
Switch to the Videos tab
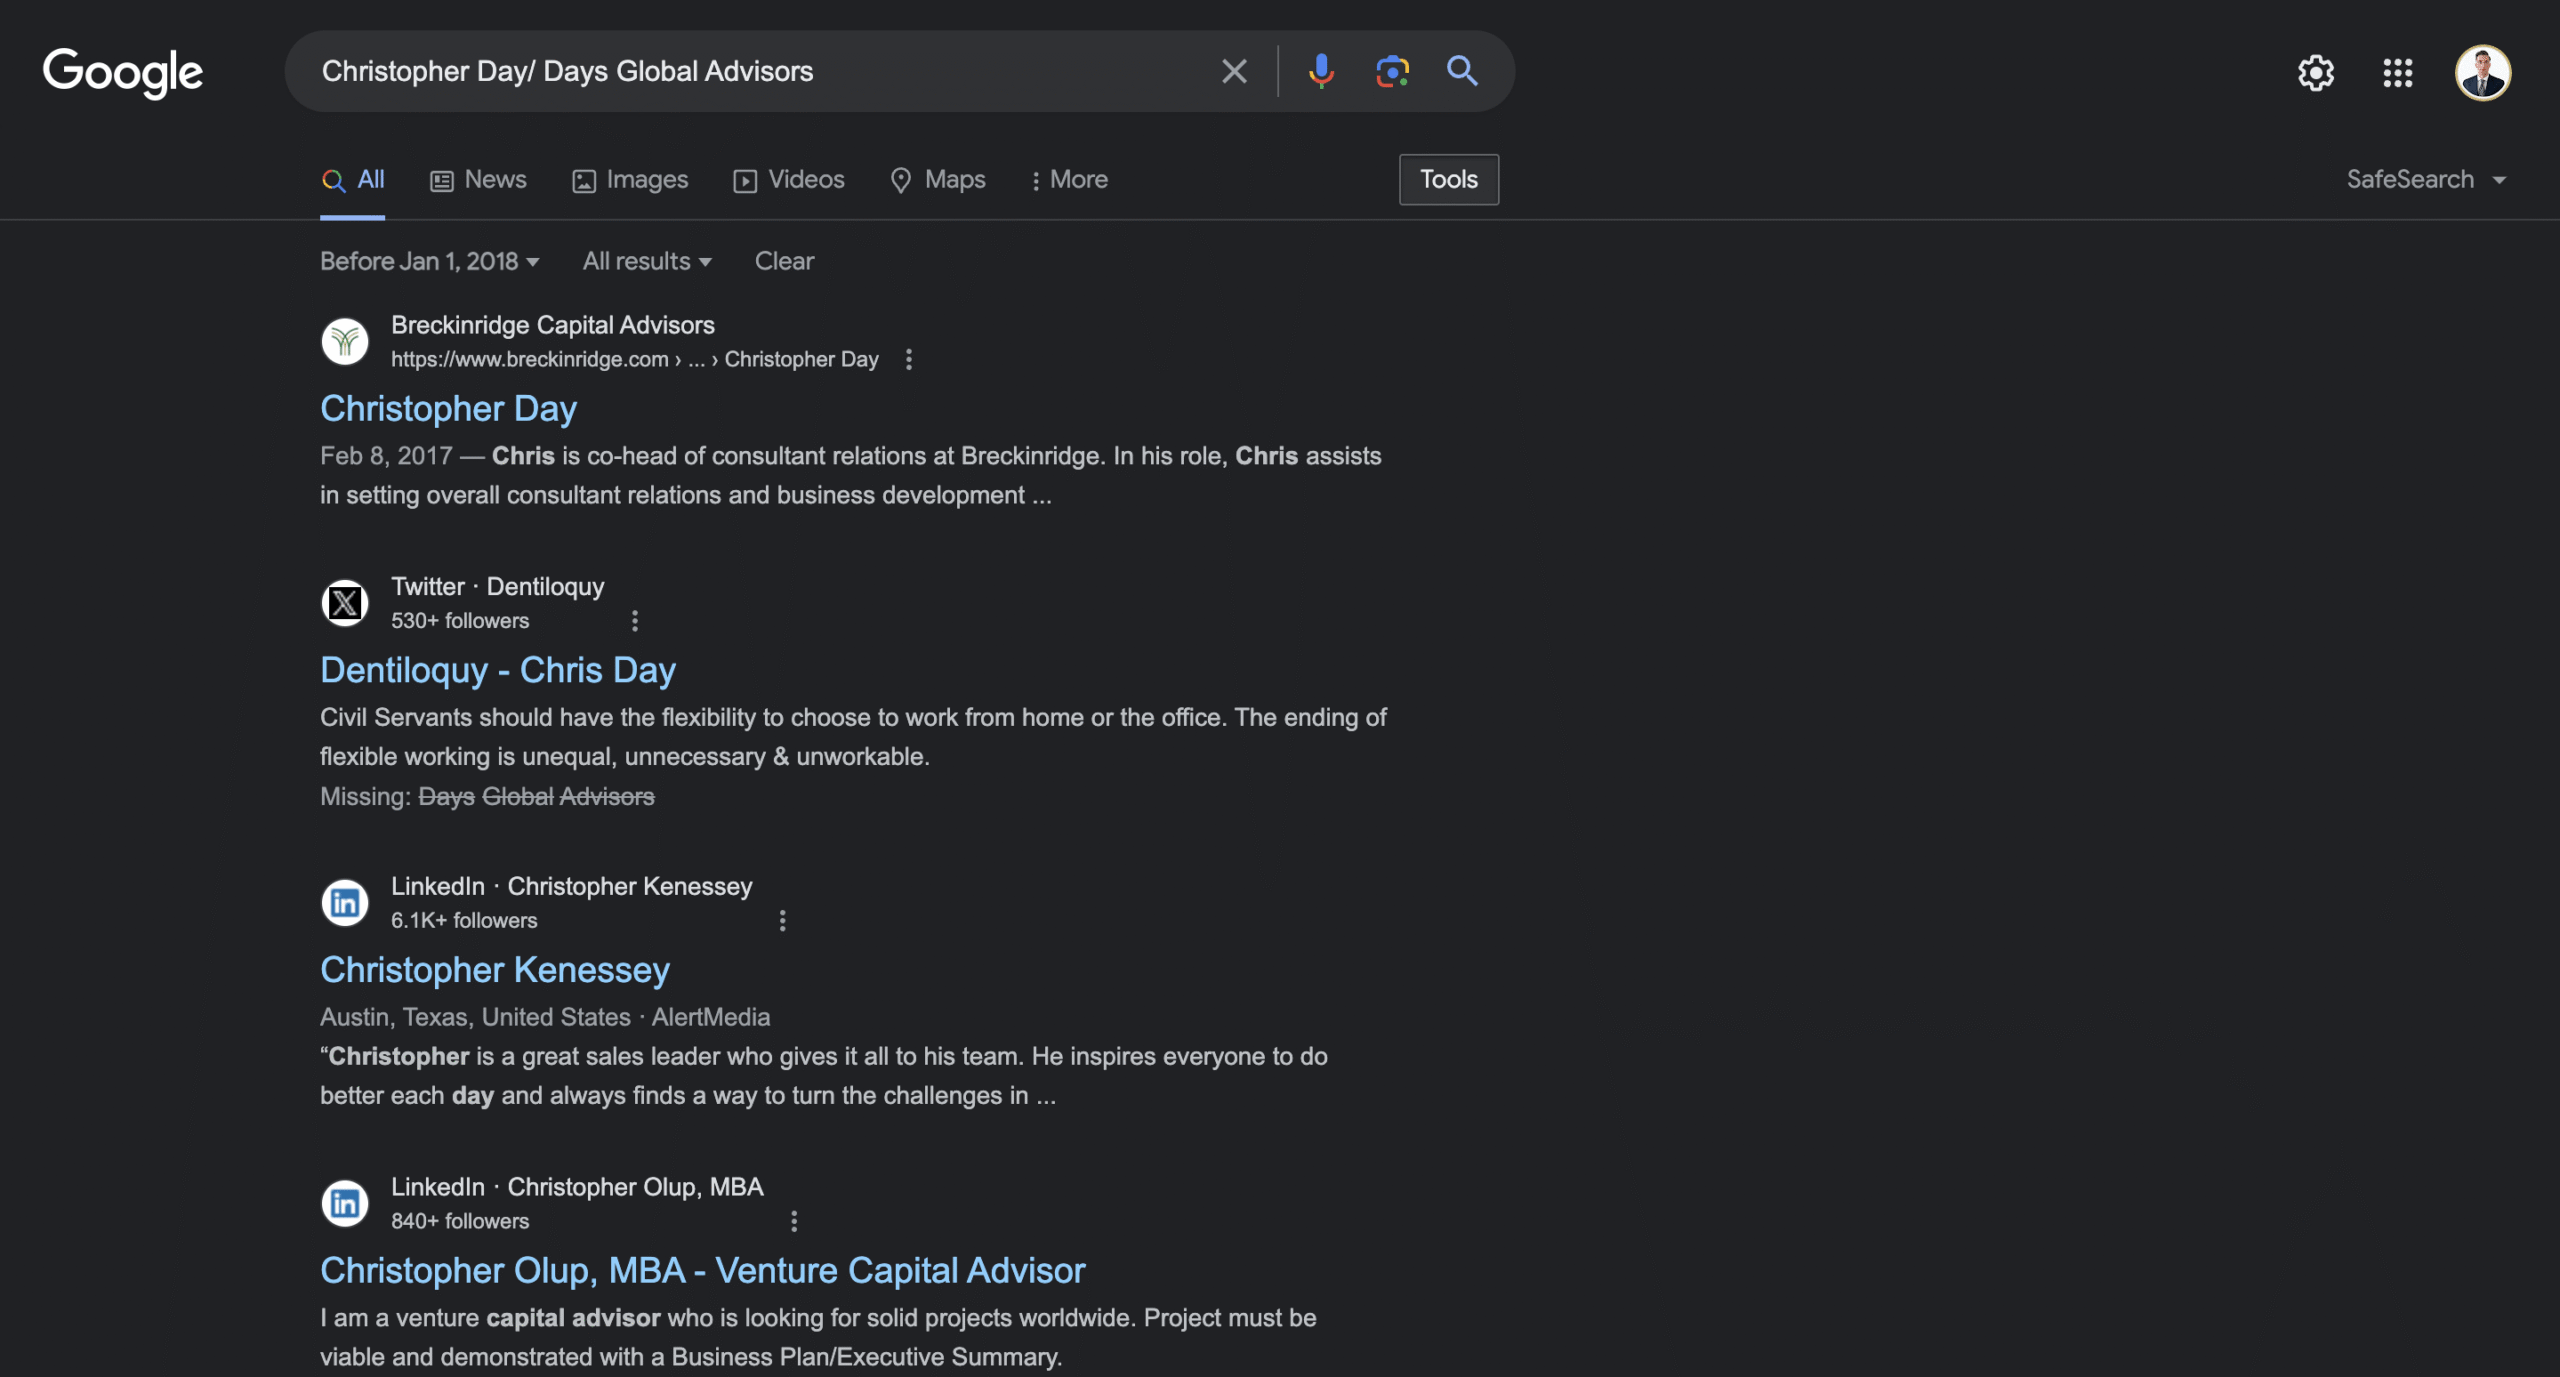pos(789,180)
